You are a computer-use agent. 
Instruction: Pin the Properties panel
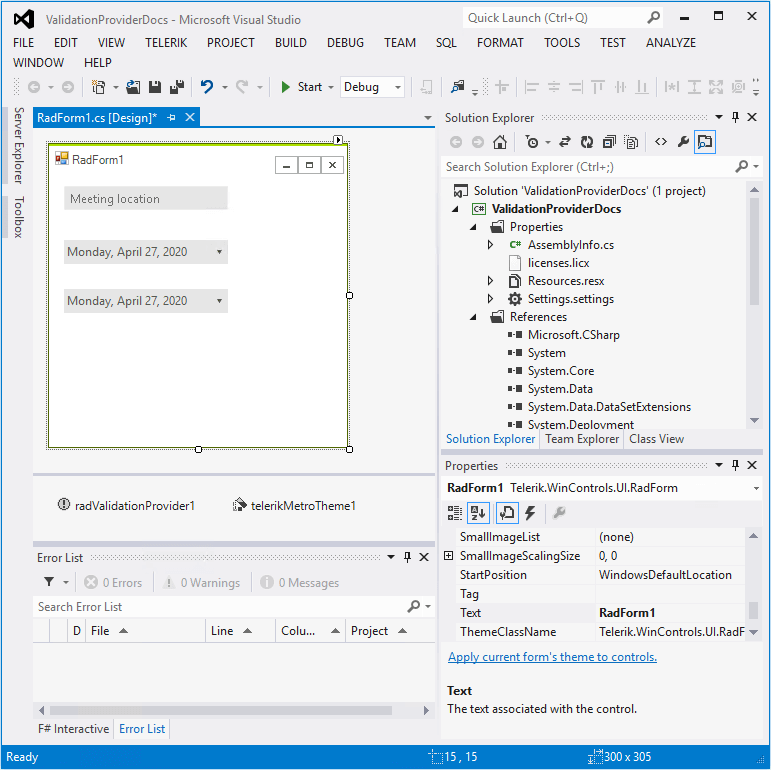(x=735, y=466)
